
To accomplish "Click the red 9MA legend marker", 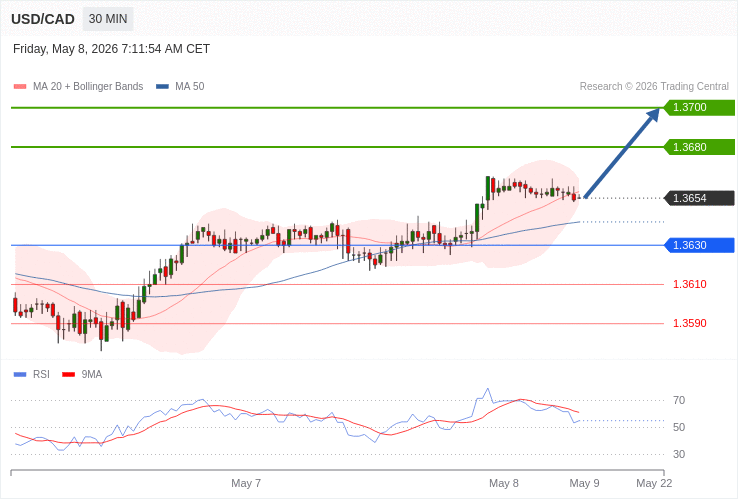I will coord(69,375).
